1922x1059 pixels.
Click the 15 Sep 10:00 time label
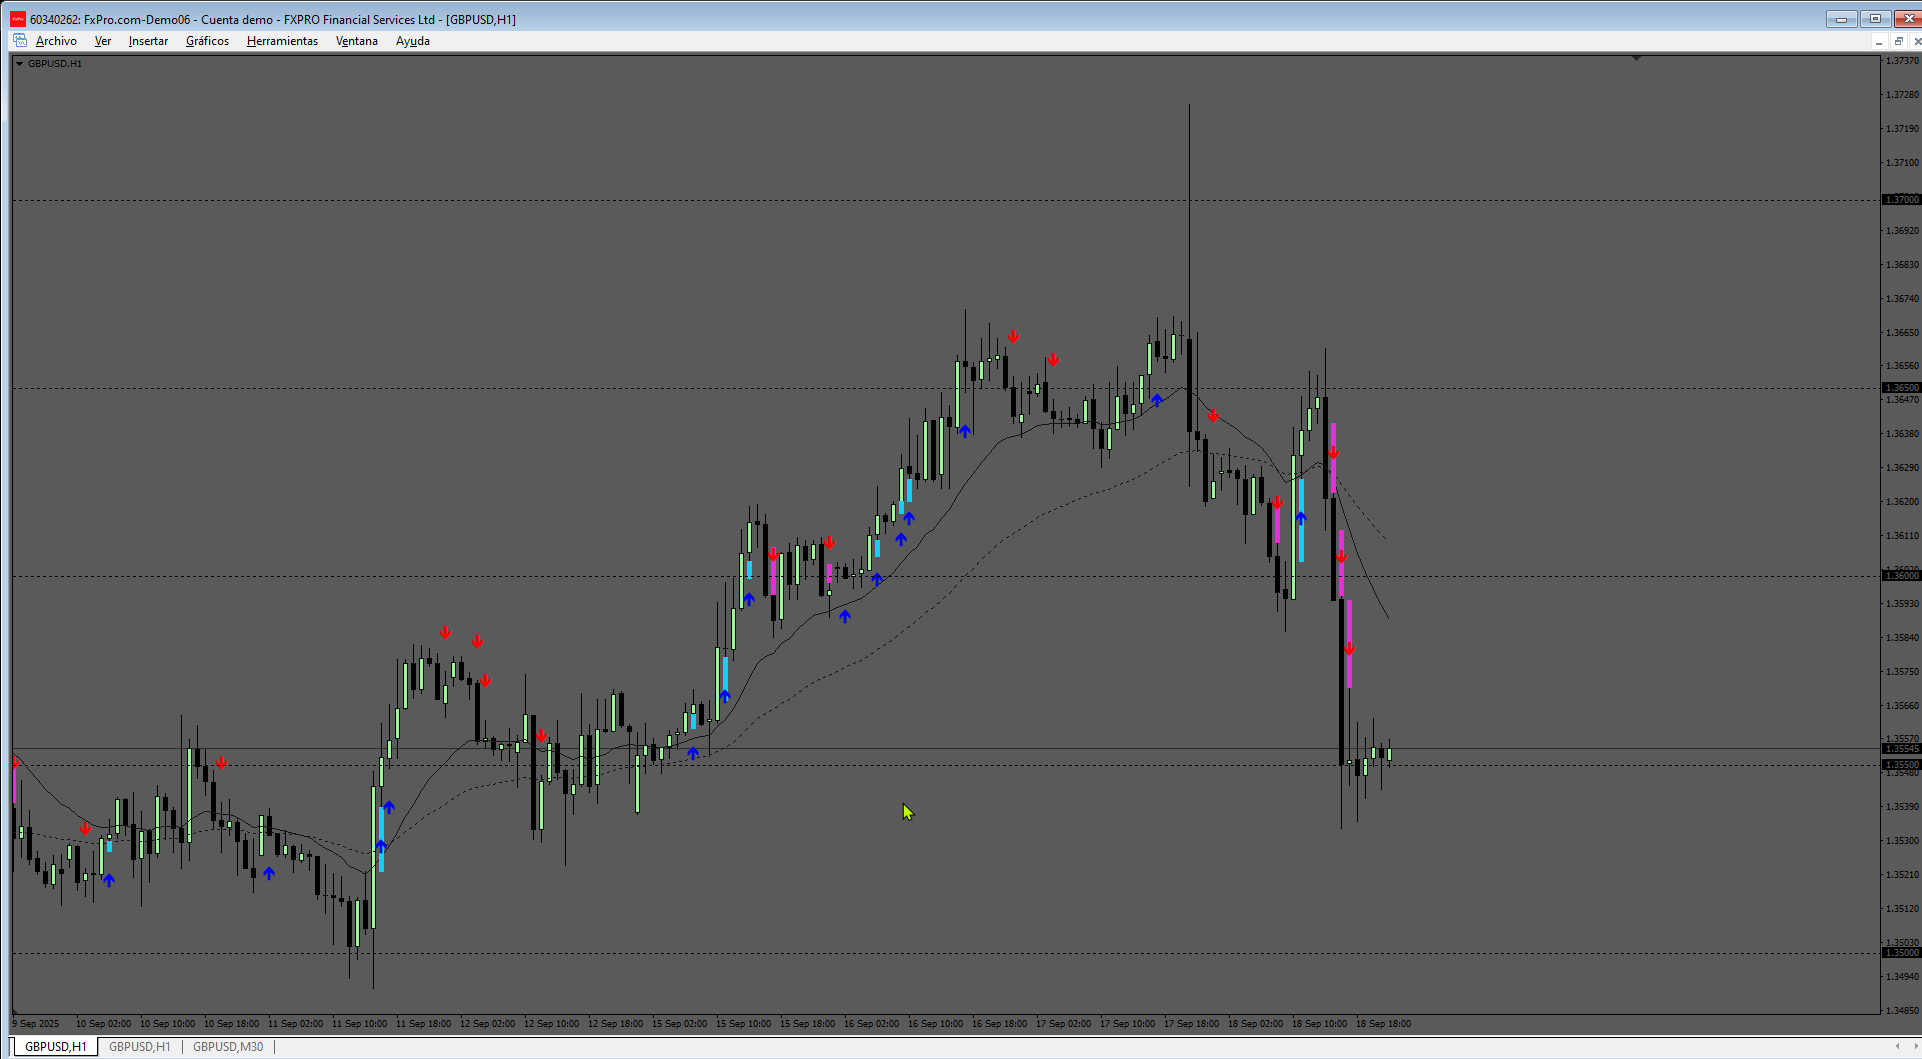pyautogui.click(x=743, y=1023)
